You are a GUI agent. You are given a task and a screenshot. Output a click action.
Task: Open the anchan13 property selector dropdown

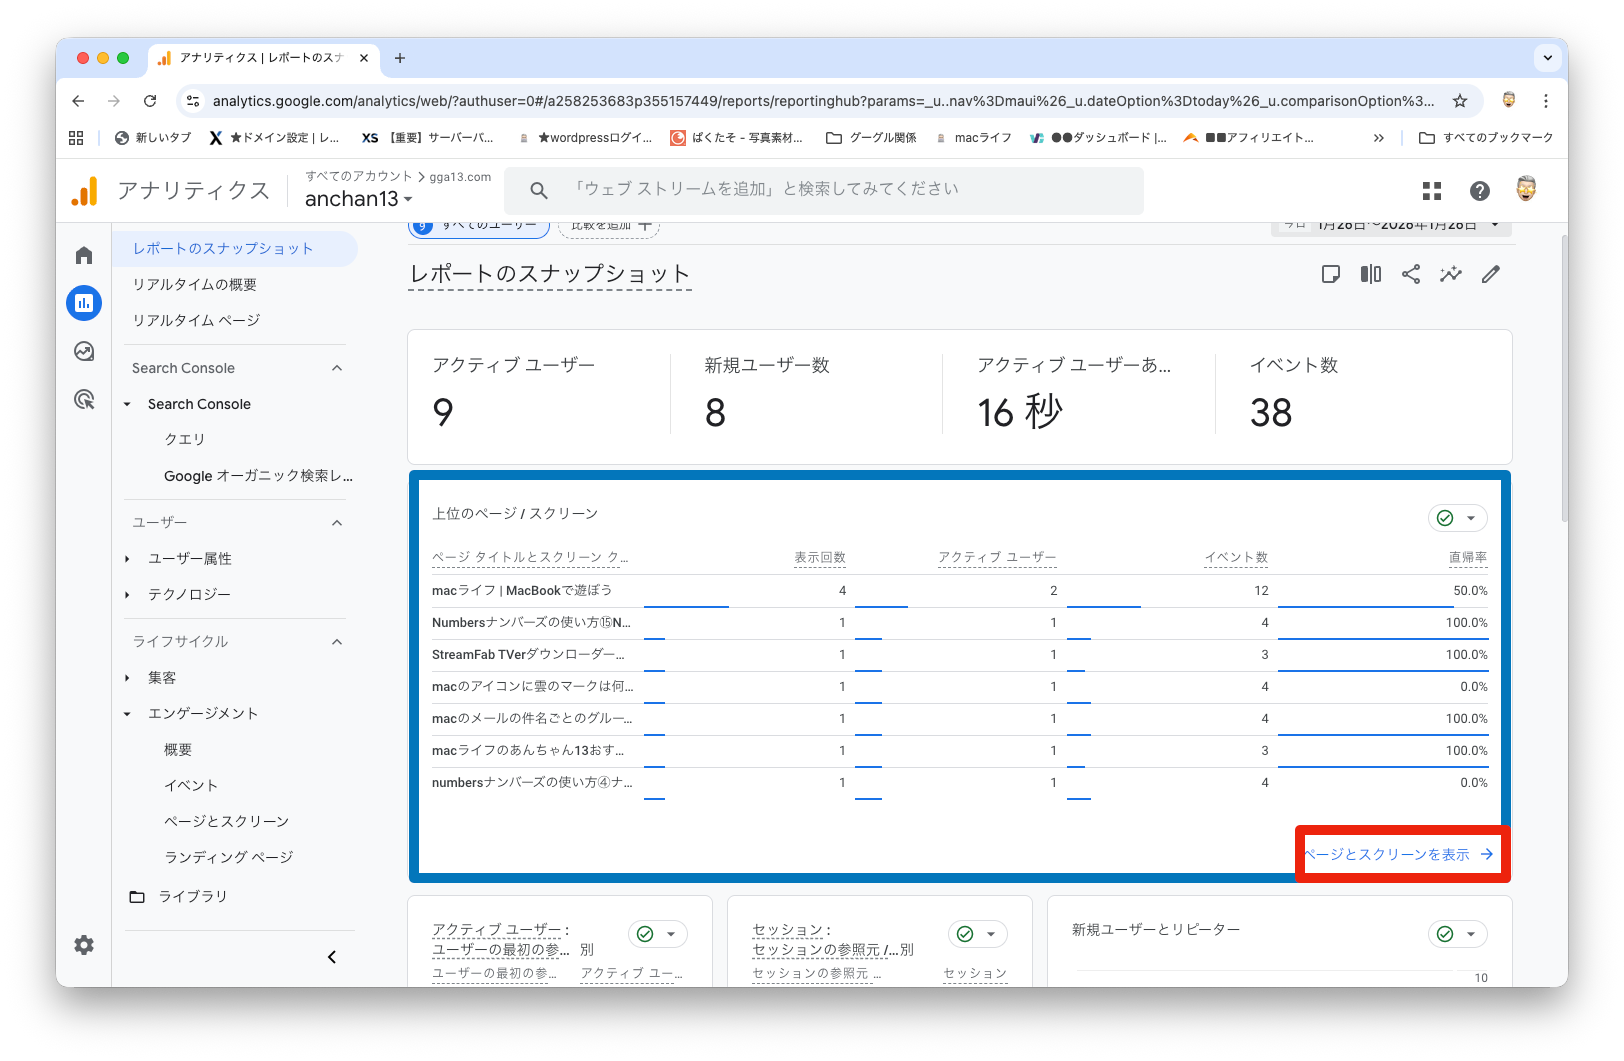tap(358, 199)
